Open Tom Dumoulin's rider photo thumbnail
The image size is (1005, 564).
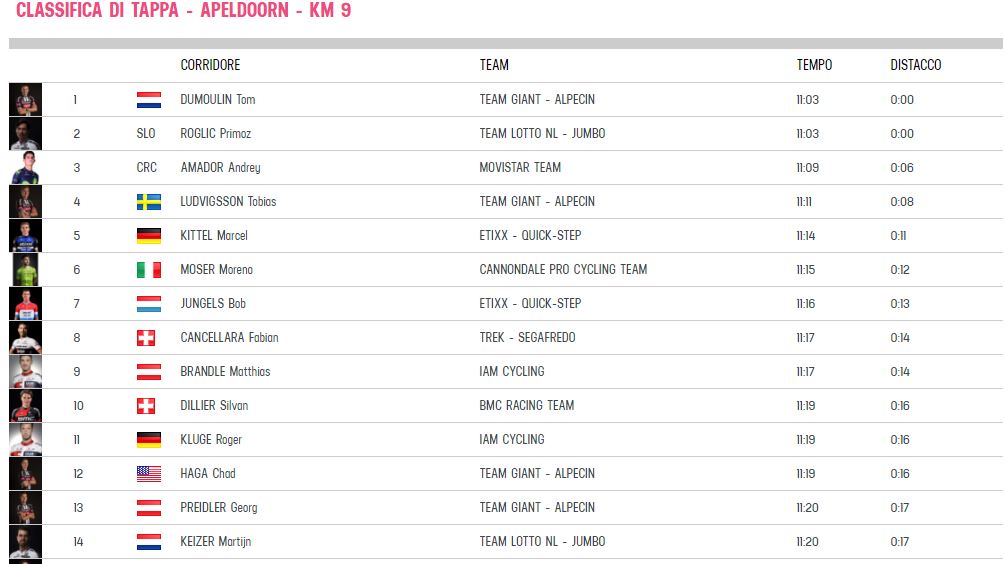pyautogui.click(x=26, y=100)
